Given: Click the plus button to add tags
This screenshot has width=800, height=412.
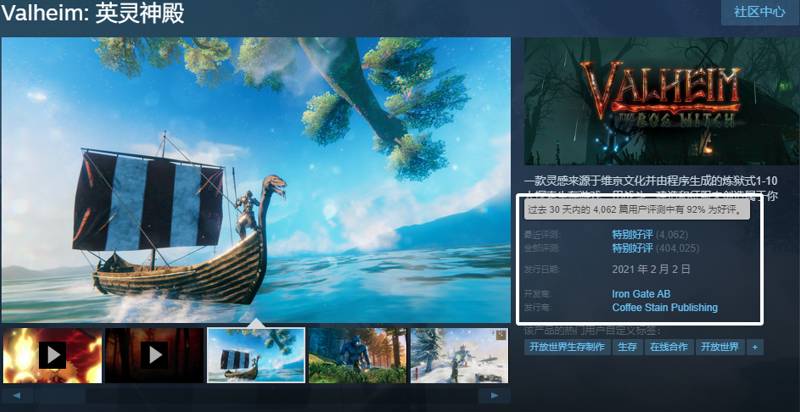Looking at the screenshot, I should 755,347.
